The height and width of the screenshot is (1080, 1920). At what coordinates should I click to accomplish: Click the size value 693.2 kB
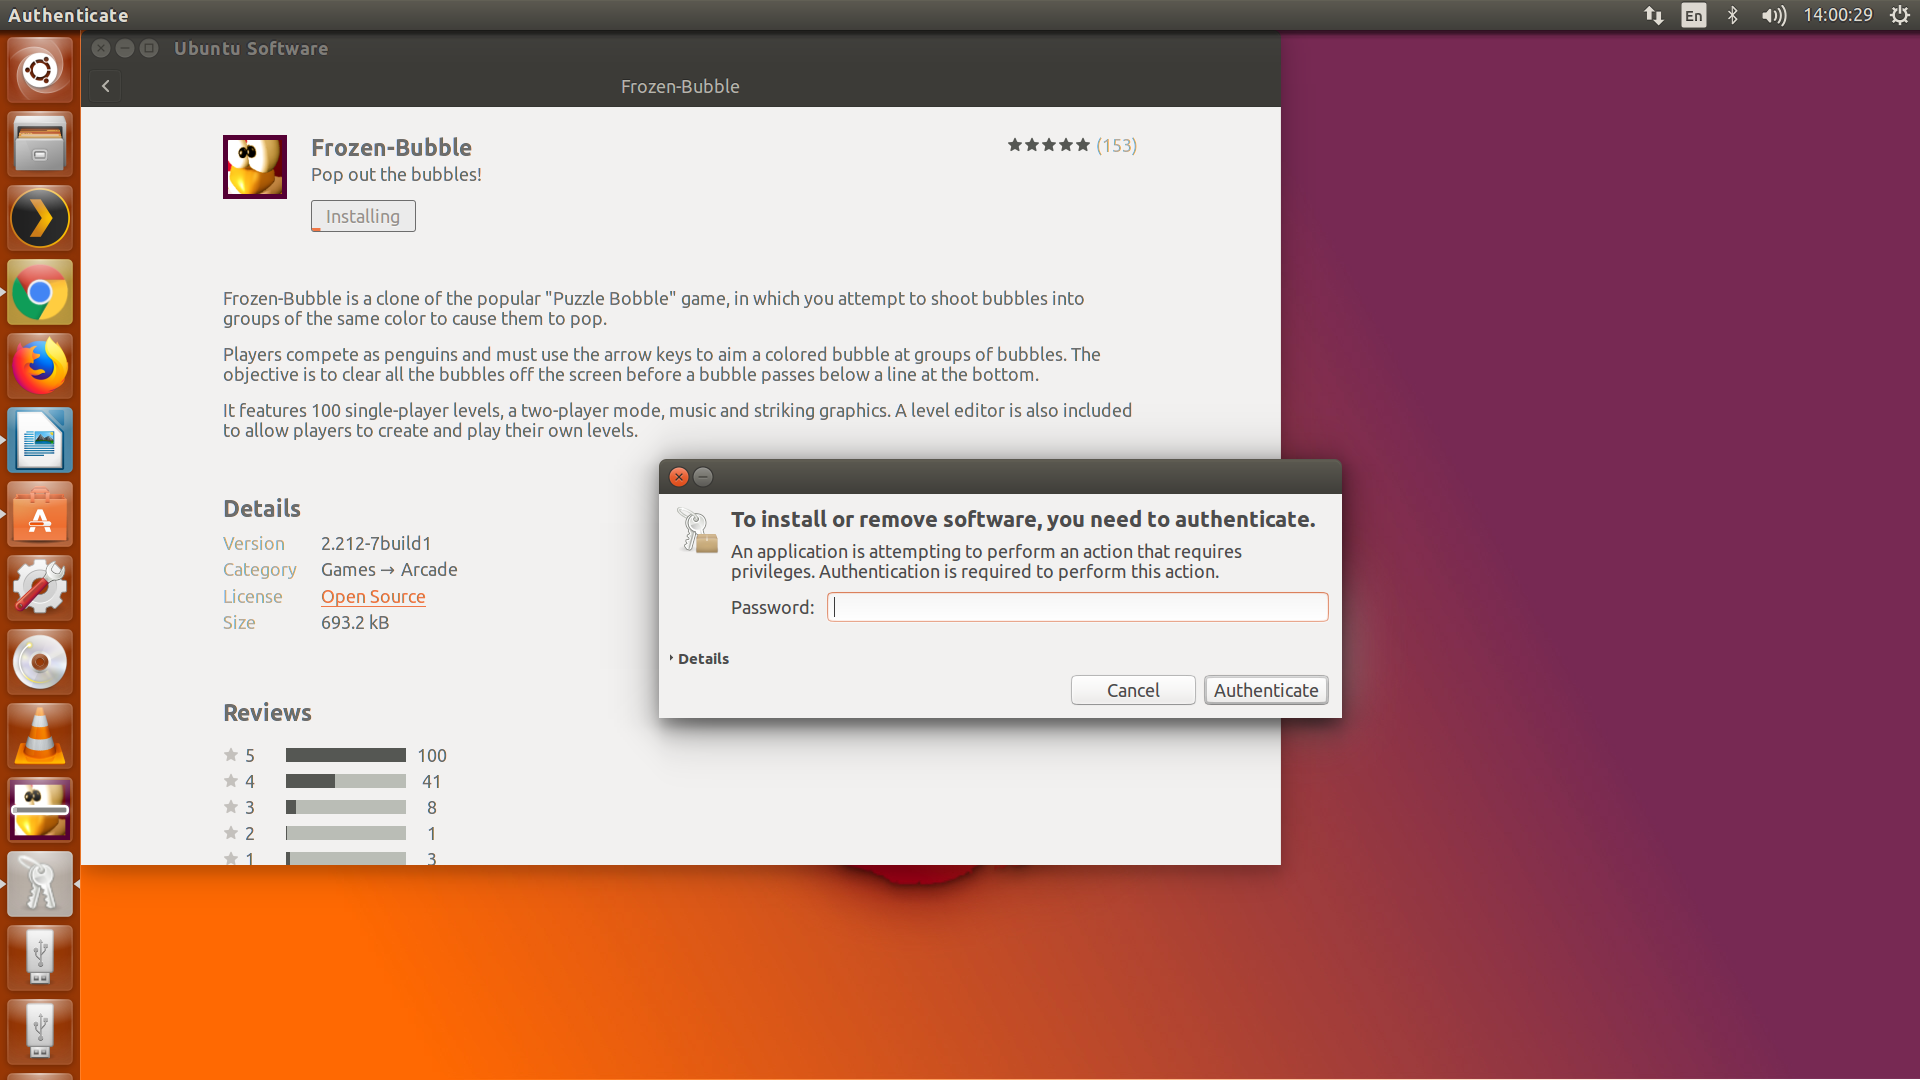coord(355,622)
